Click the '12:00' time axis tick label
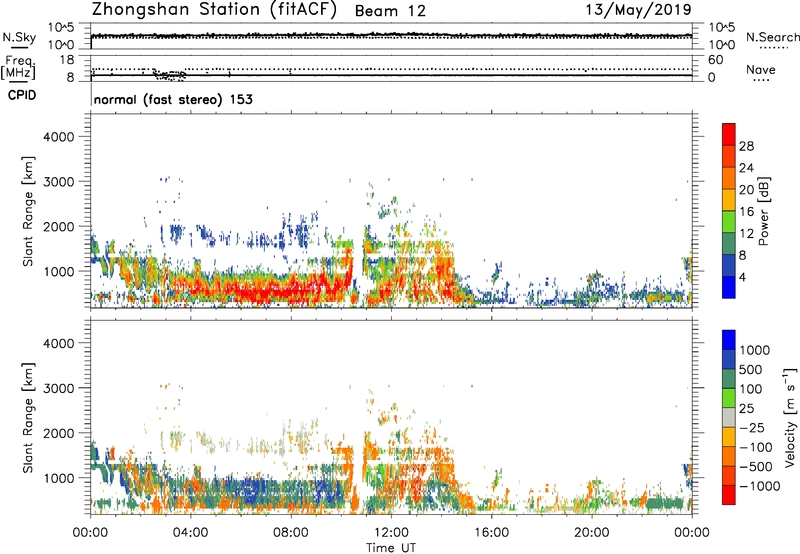Viewport: 800px width, 554px height. 391,533
